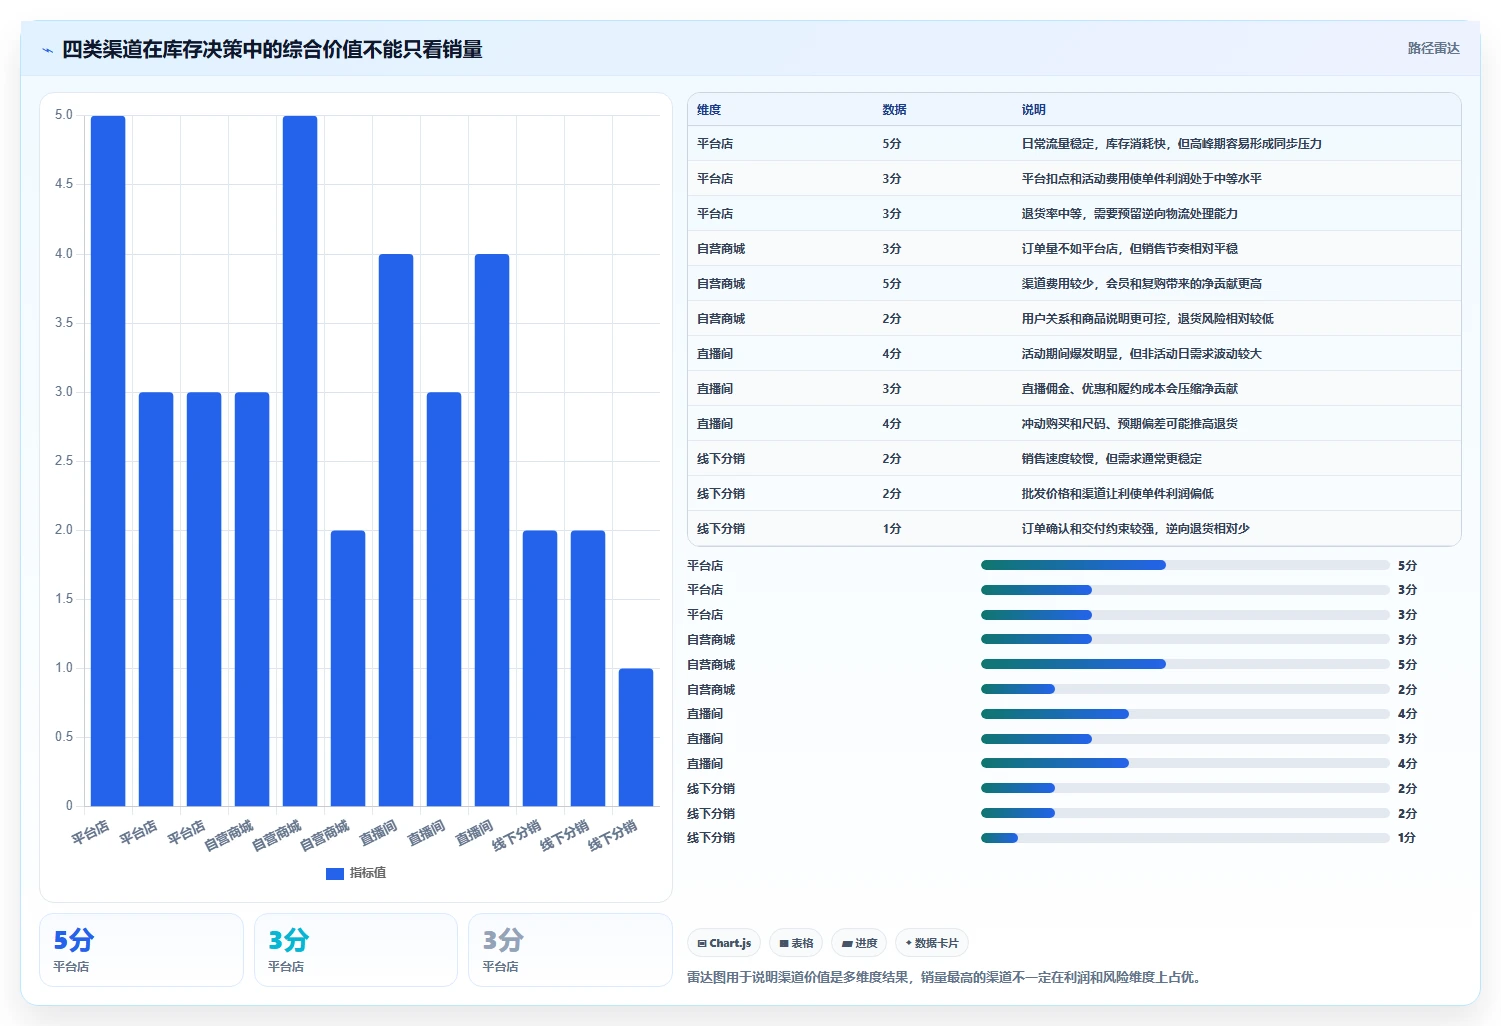Click row text 冲动购买和尺码、预期偏差可能推高退货
Screen dimensions: 1501x1026
tap(1129, 424)
